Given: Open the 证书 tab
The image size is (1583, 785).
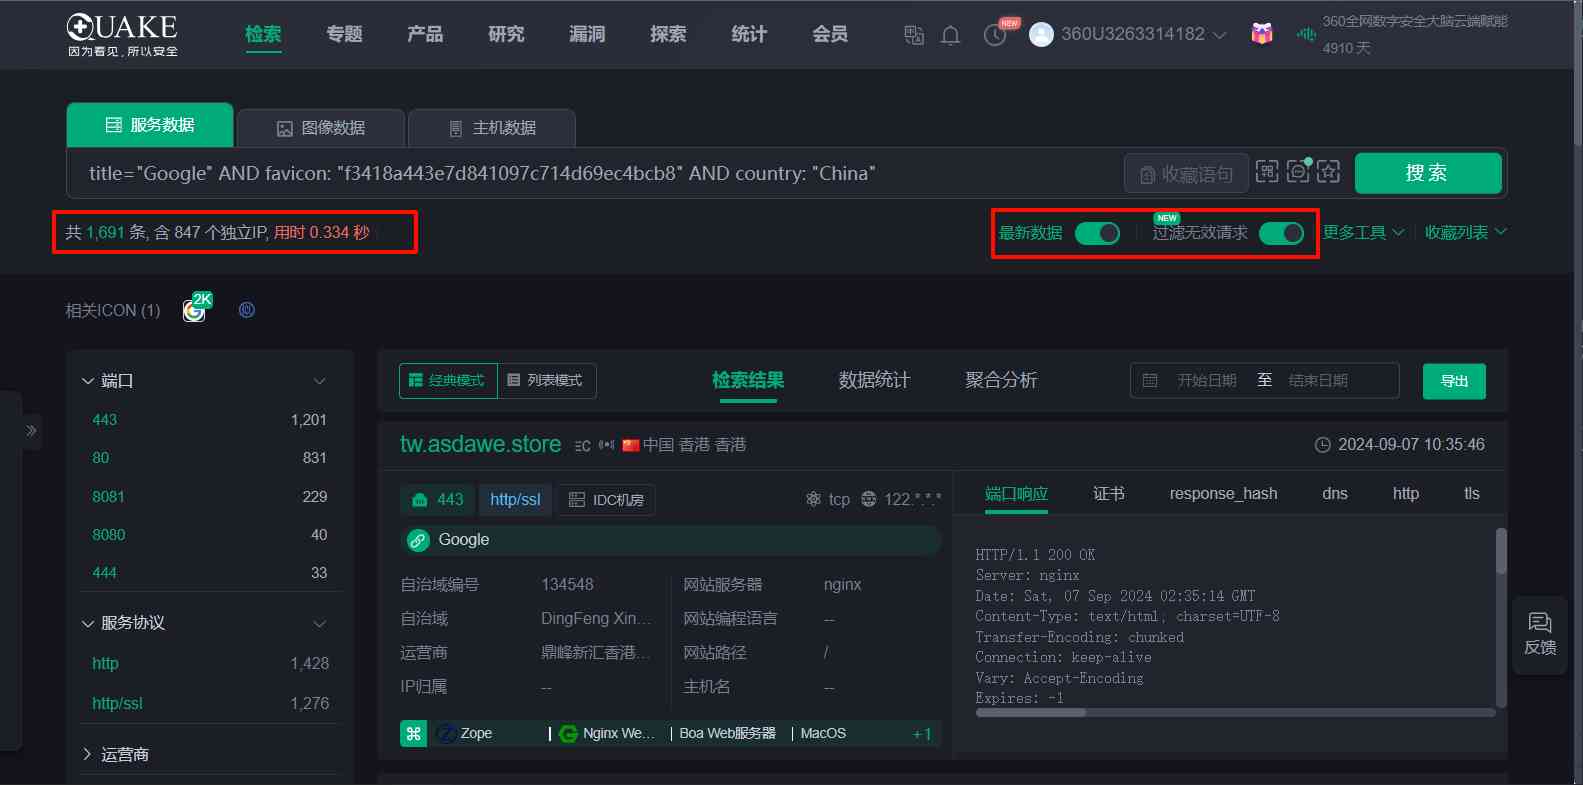Looking at the screenshot, I should pyautogui.click(x=1109, y=493).
